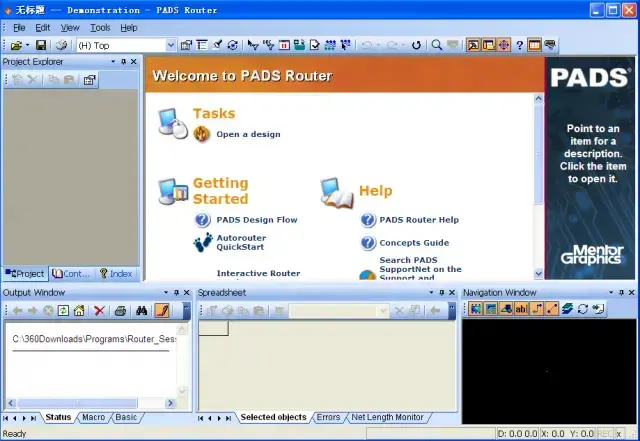
Task: Choose the Select mode arrow tool
Action: [253, 45]
